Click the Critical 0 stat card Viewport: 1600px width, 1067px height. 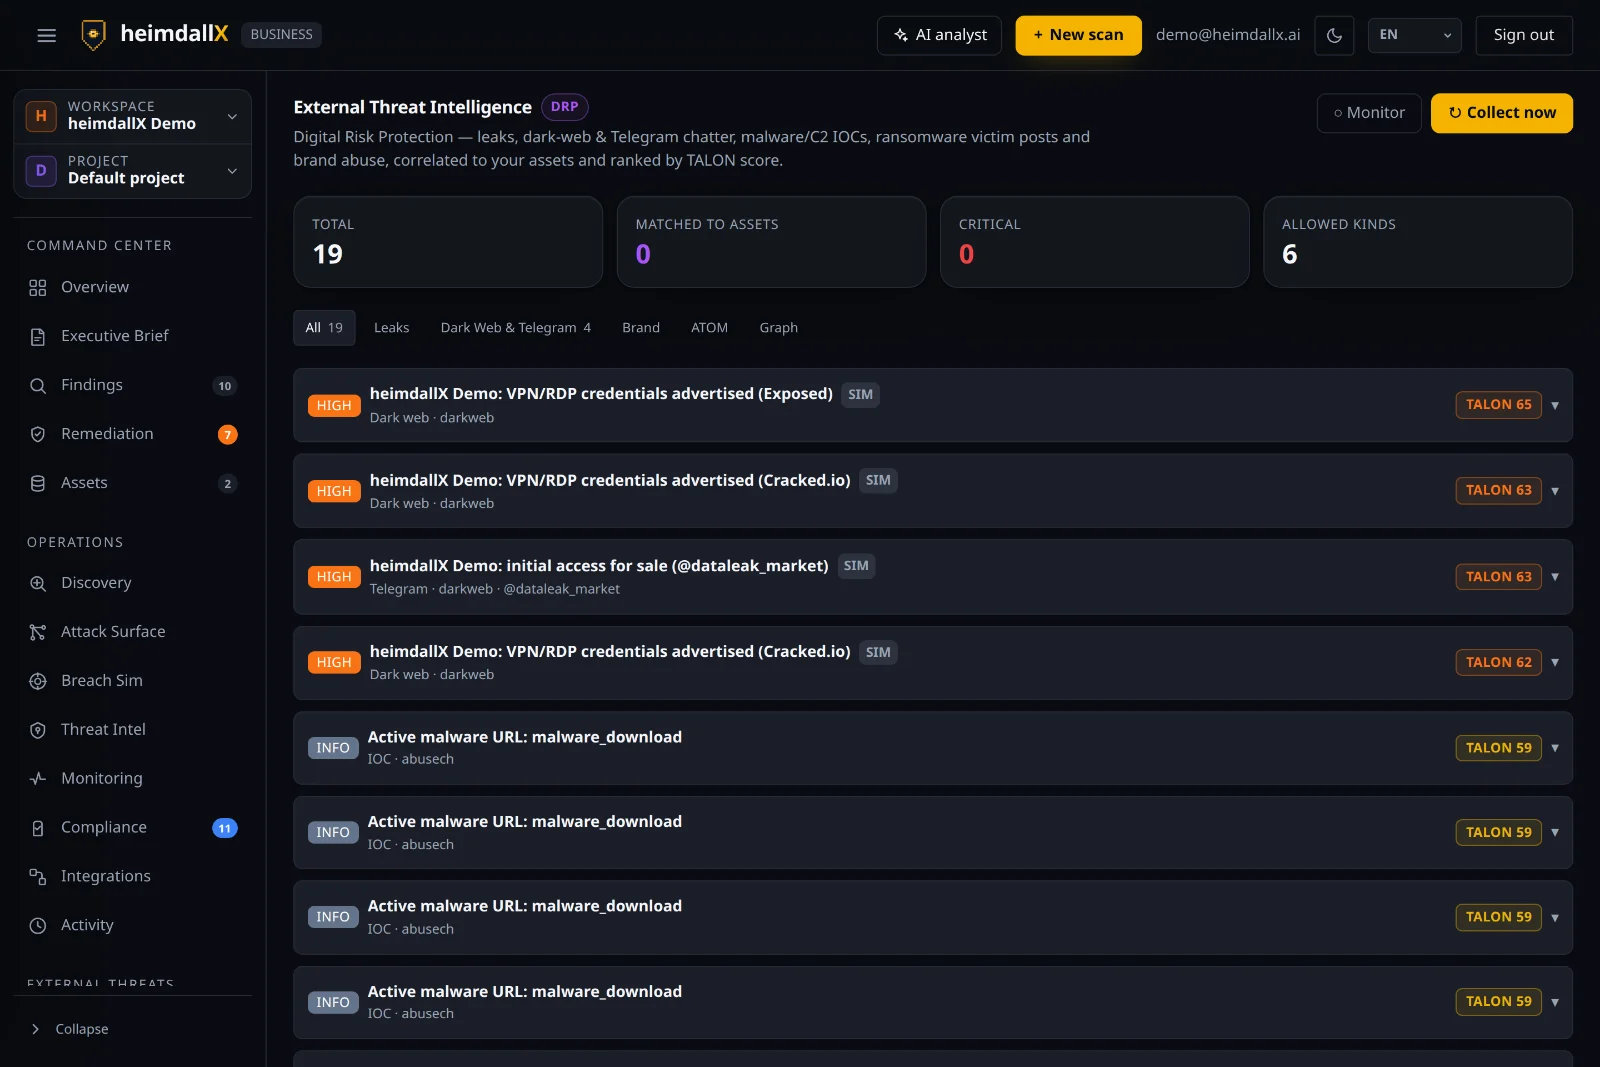[1094, 242]
